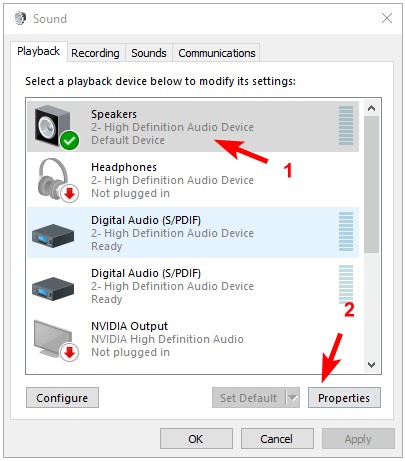Click the Sound dialog speaker icon in title bar
This screenshot has width=405, height=461.
[x=20, y=18]
